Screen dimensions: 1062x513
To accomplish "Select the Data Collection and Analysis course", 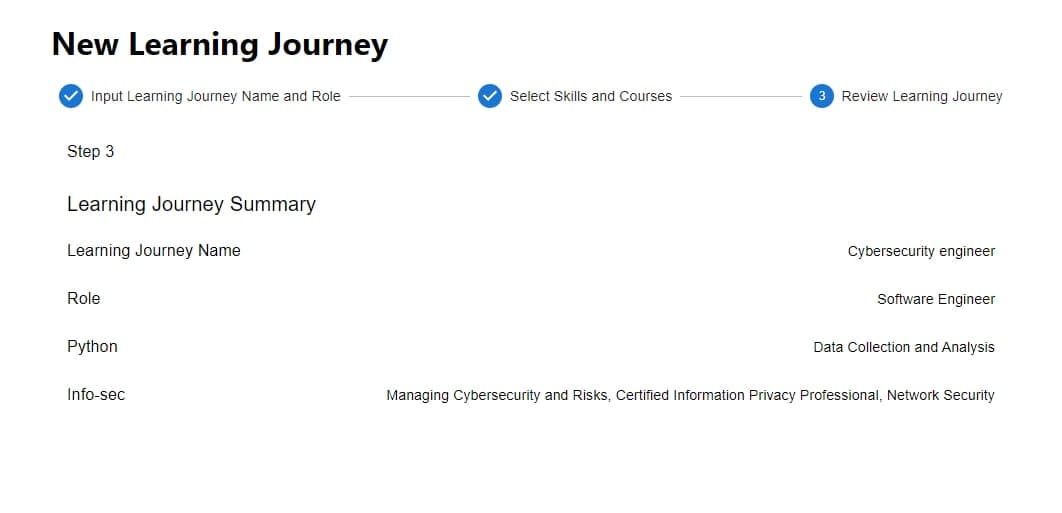I will (x=904, y=347).
